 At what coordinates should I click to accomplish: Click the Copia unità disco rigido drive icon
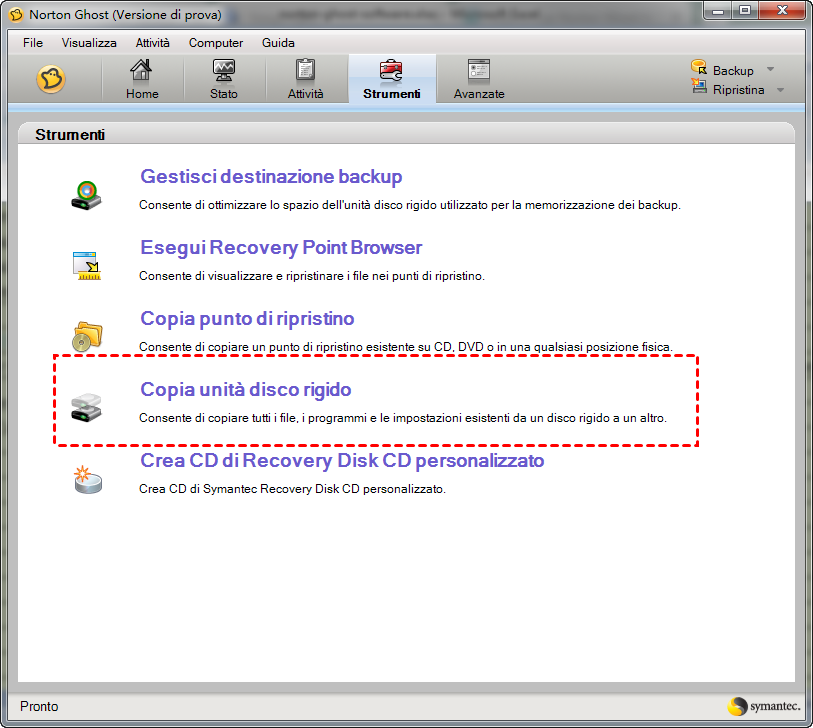(87, 408)
